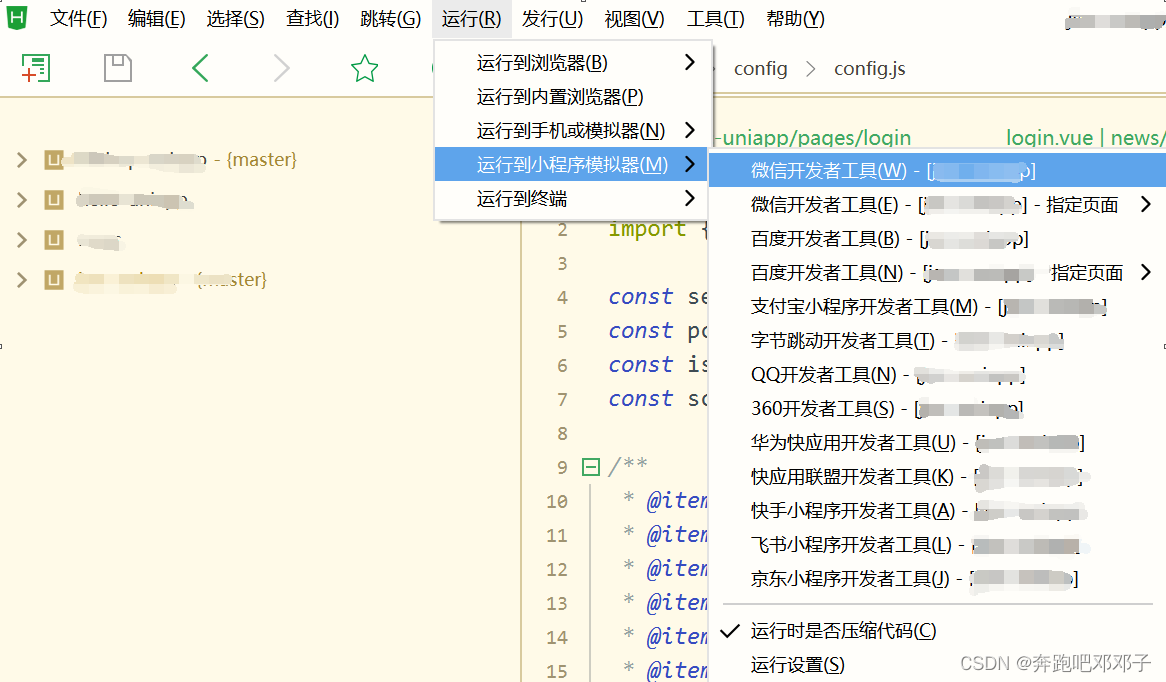Select 运行到手机或模拟器(N)

571,131
